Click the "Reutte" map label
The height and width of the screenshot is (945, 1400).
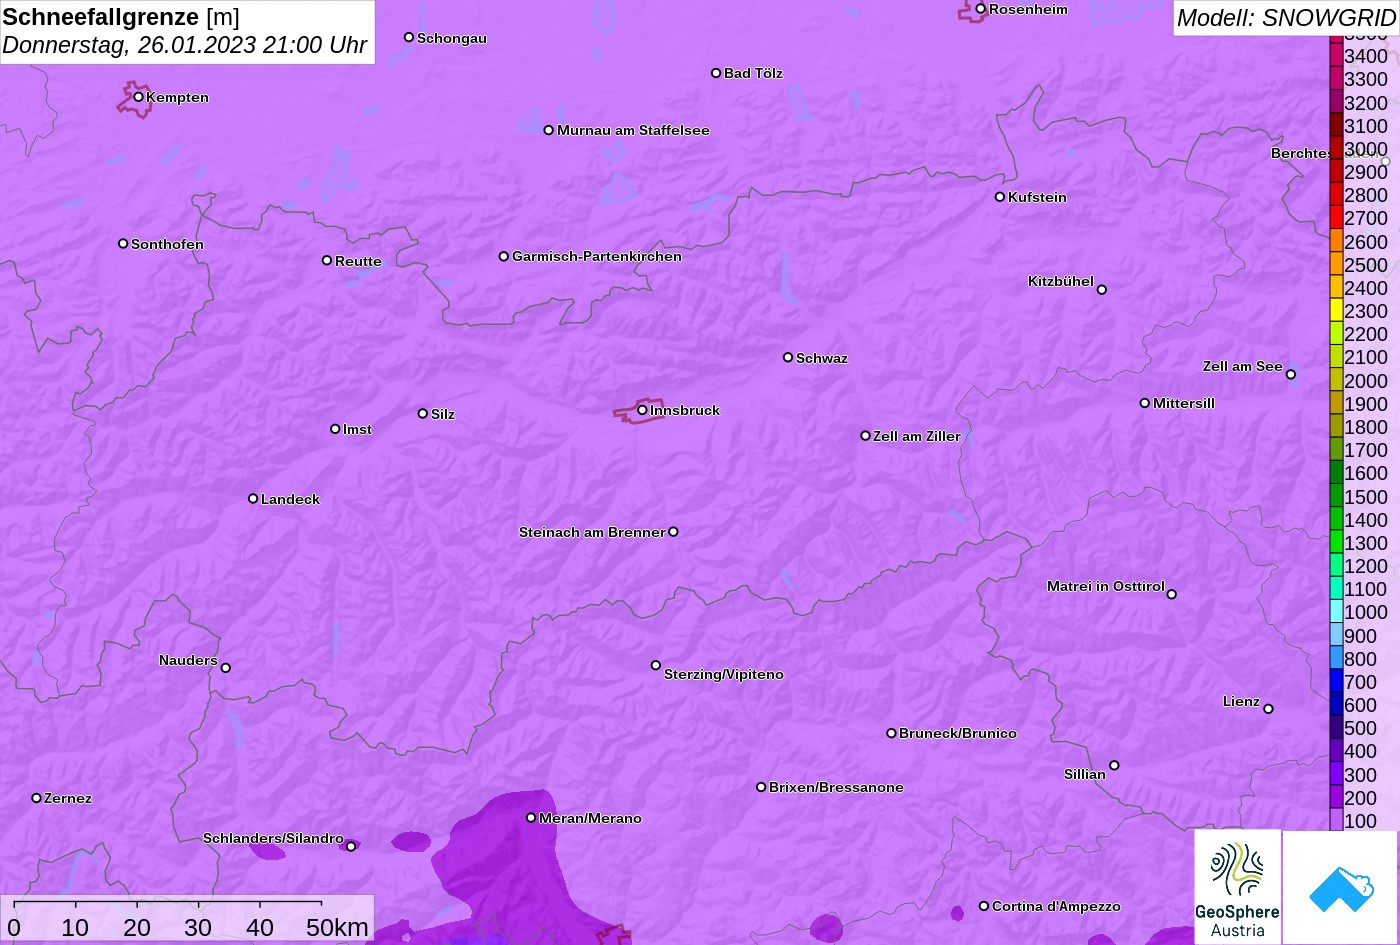click(x=358, y=262)
